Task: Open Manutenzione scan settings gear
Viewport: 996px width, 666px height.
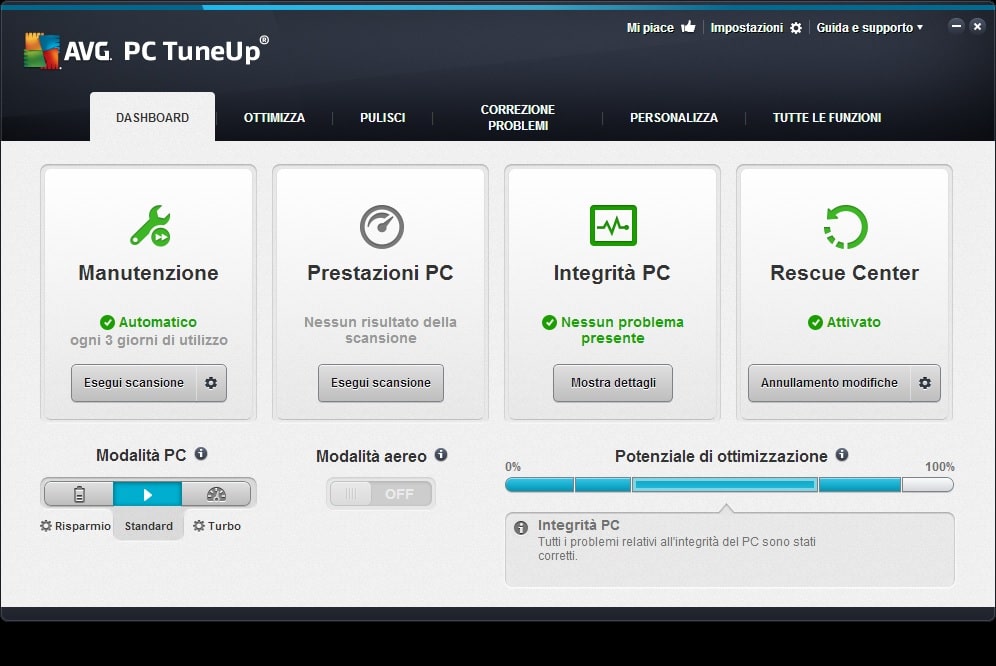Action: (x=211, y=383)
